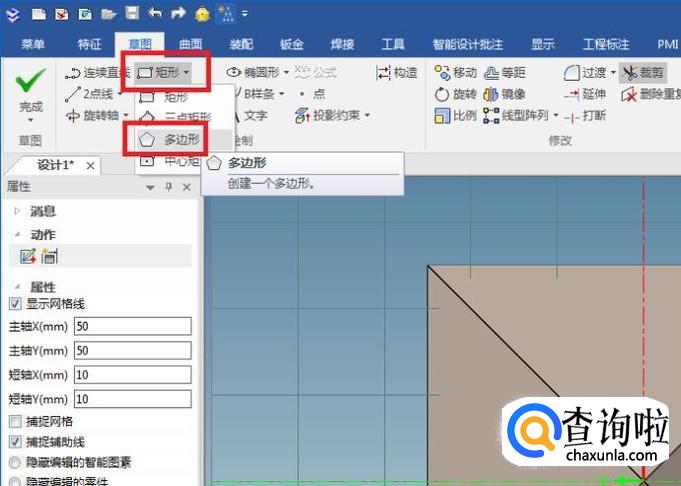
Task: Pin the 属性 panel
Action: click(169, 187)
